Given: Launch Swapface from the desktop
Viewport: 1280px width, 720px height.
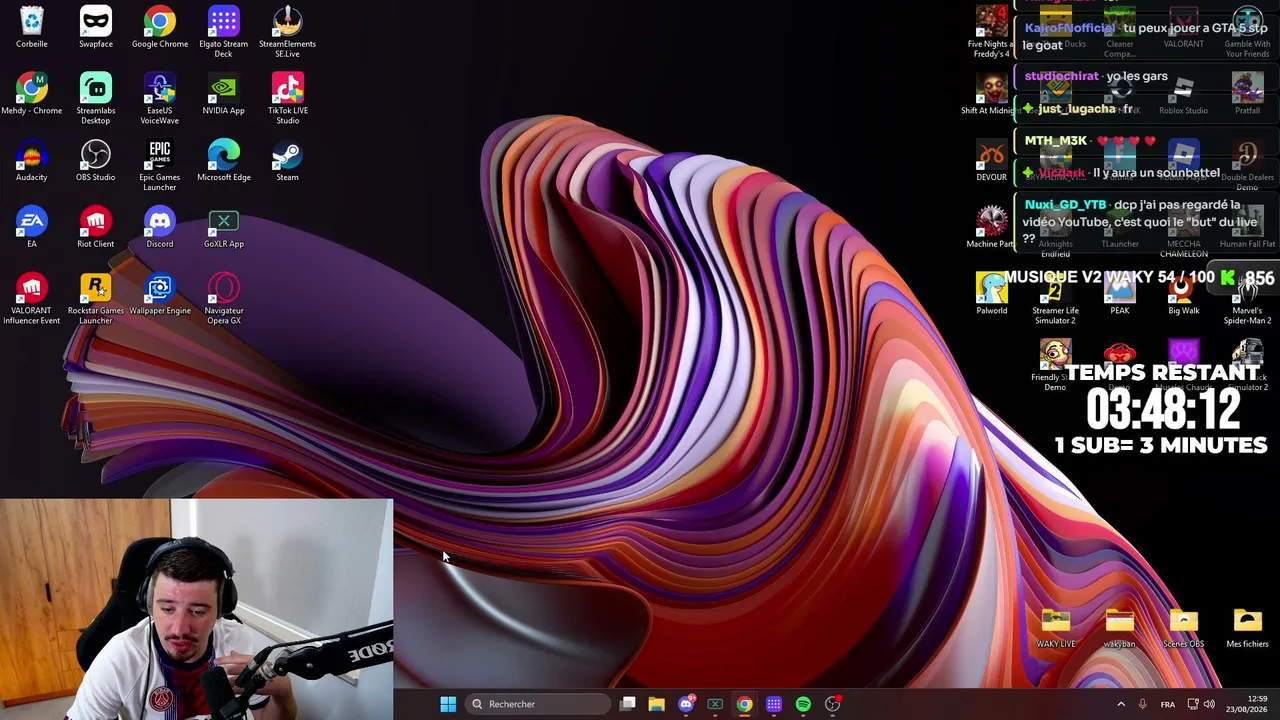Looking at the screenshot, I should tap(96, 27).
